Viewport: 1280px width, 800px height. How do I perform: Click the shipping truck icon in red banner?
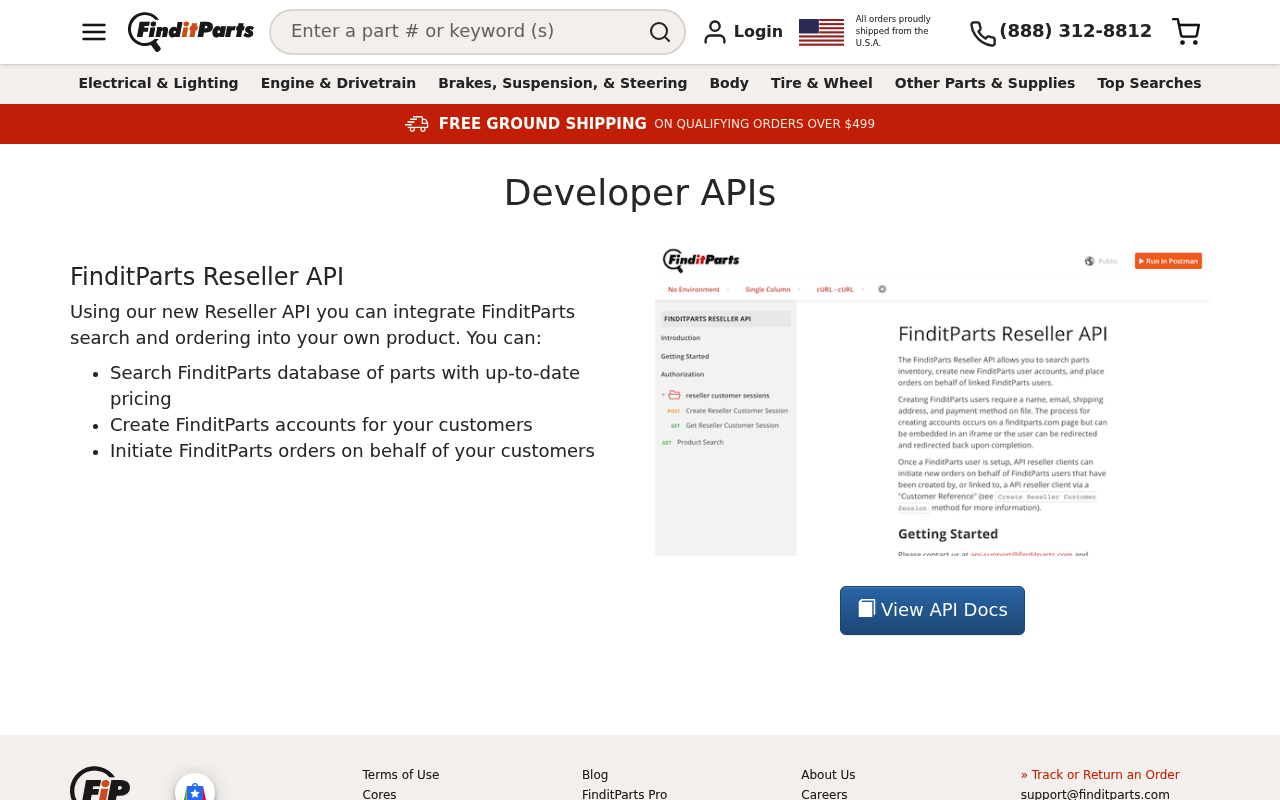coord(417,124)
